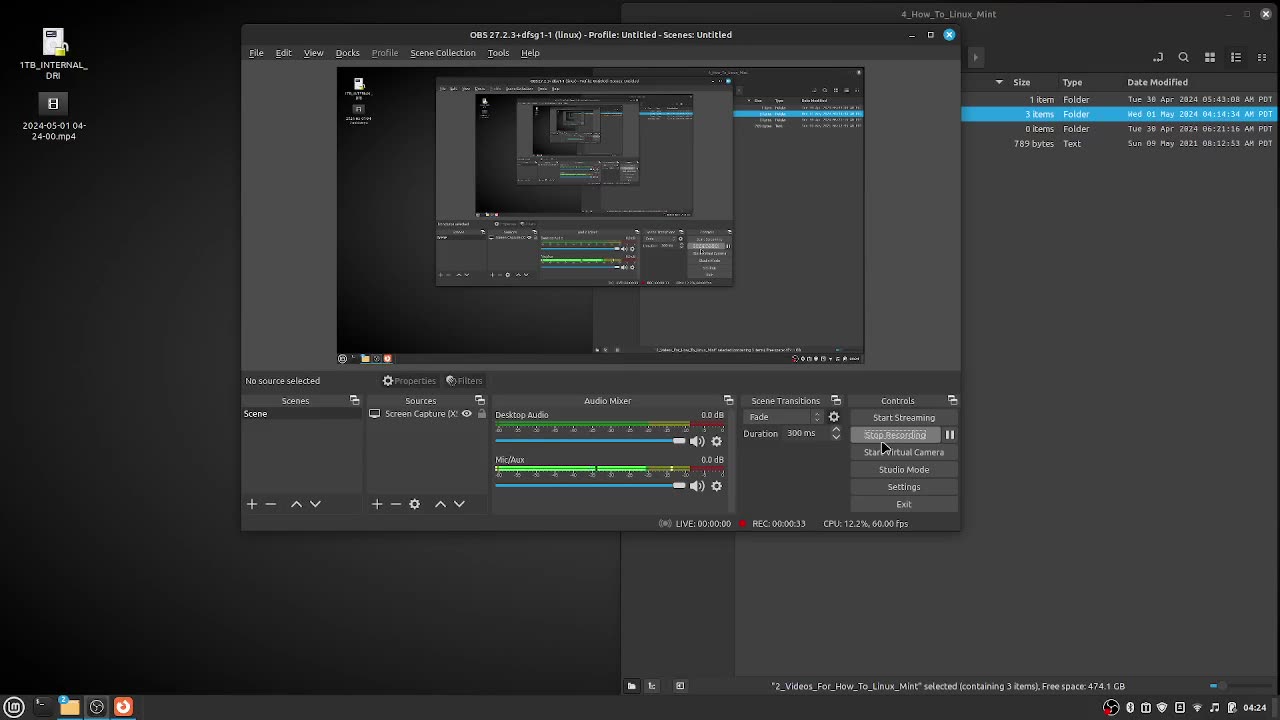Show tree view in file manager
Image resolution: width=1280 pixels, height=720 pixels.
[x=652, y=686]
